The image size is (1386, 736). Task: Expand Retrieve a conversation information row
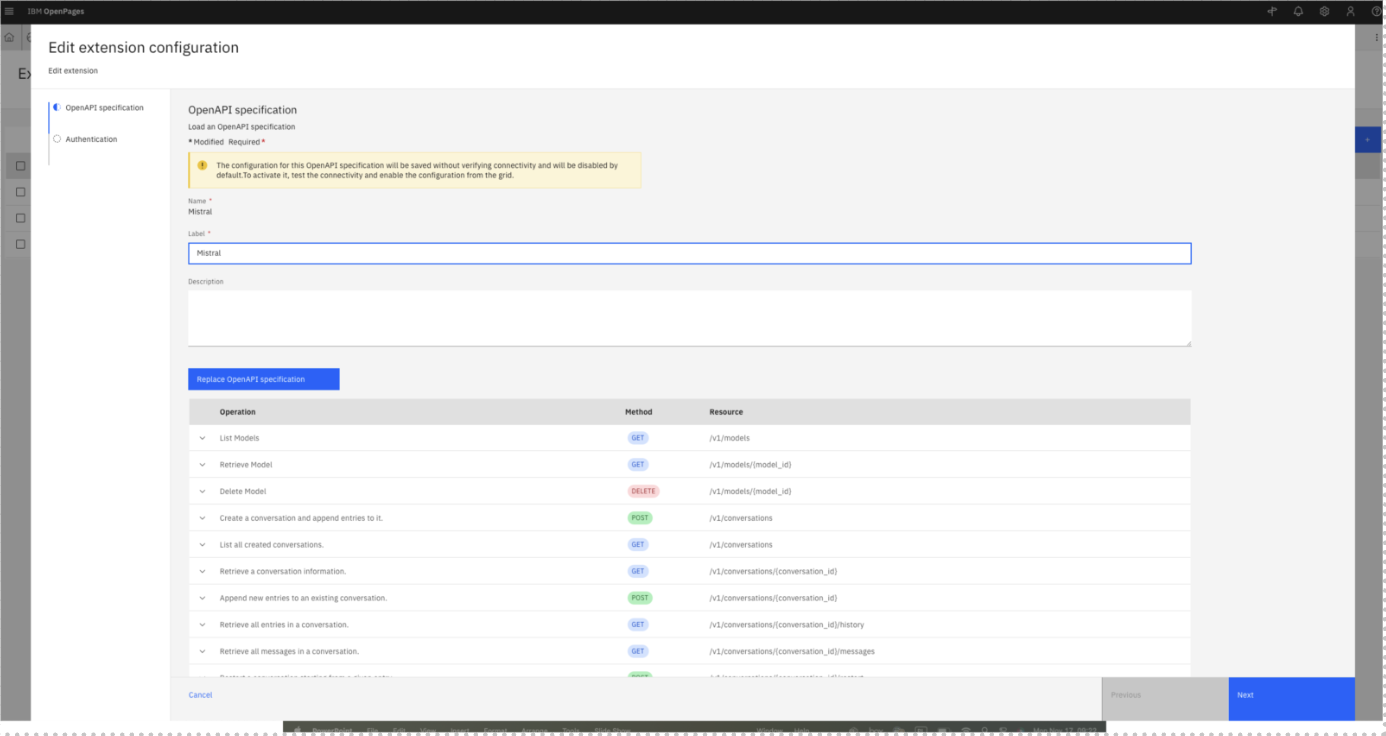(x=202, y=571)
